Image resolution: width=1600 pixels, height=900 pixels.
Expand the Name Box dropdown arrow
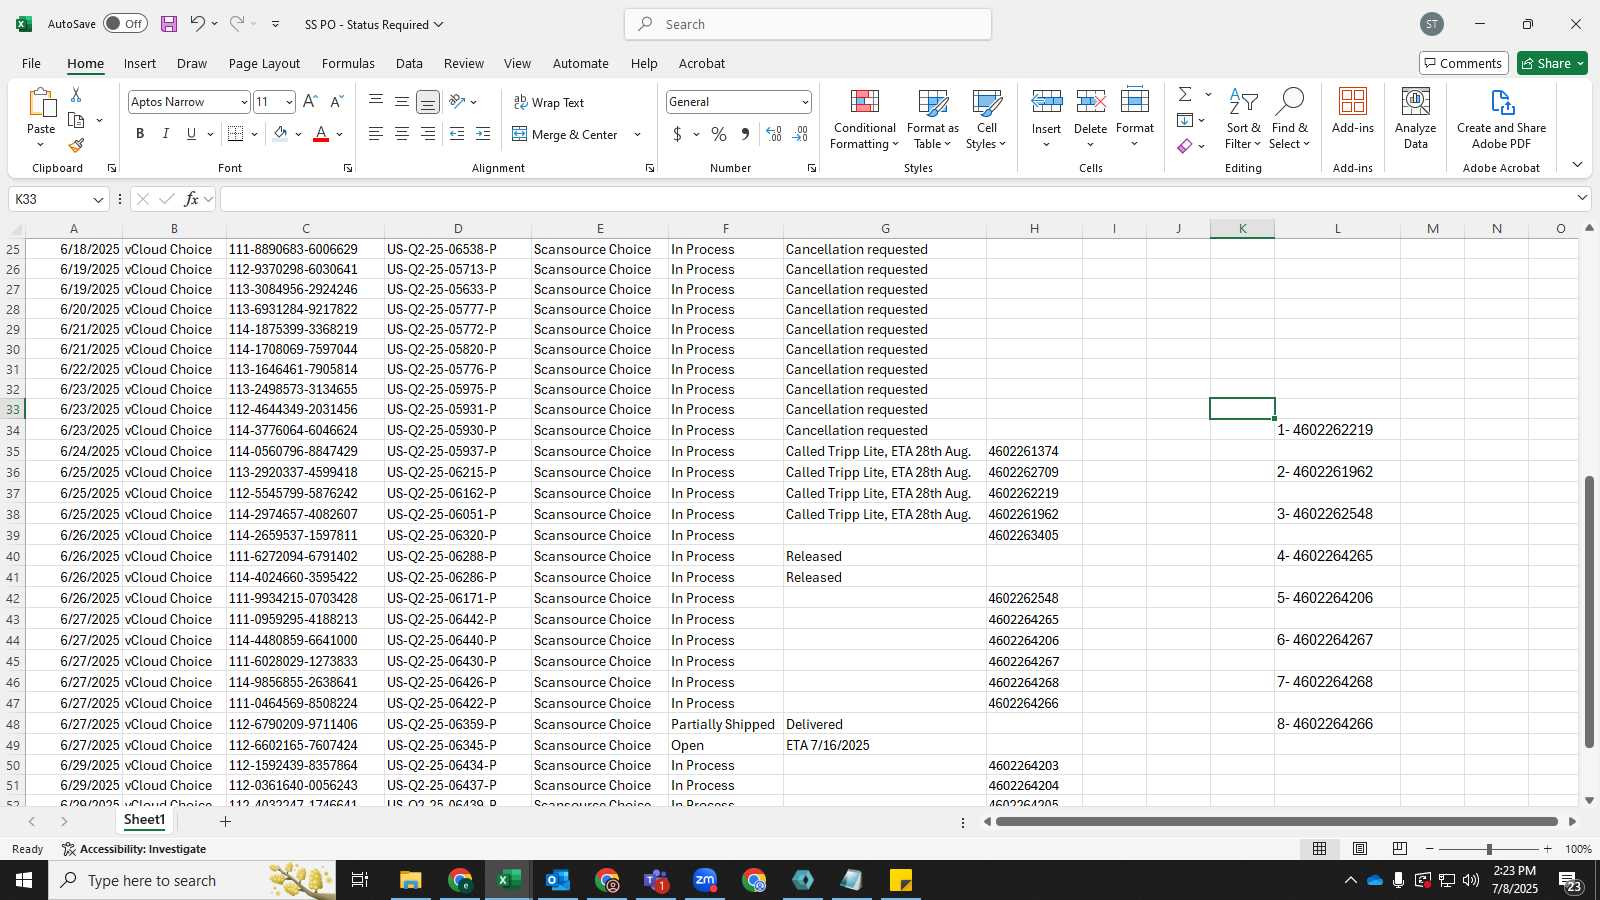coord(98,199)
